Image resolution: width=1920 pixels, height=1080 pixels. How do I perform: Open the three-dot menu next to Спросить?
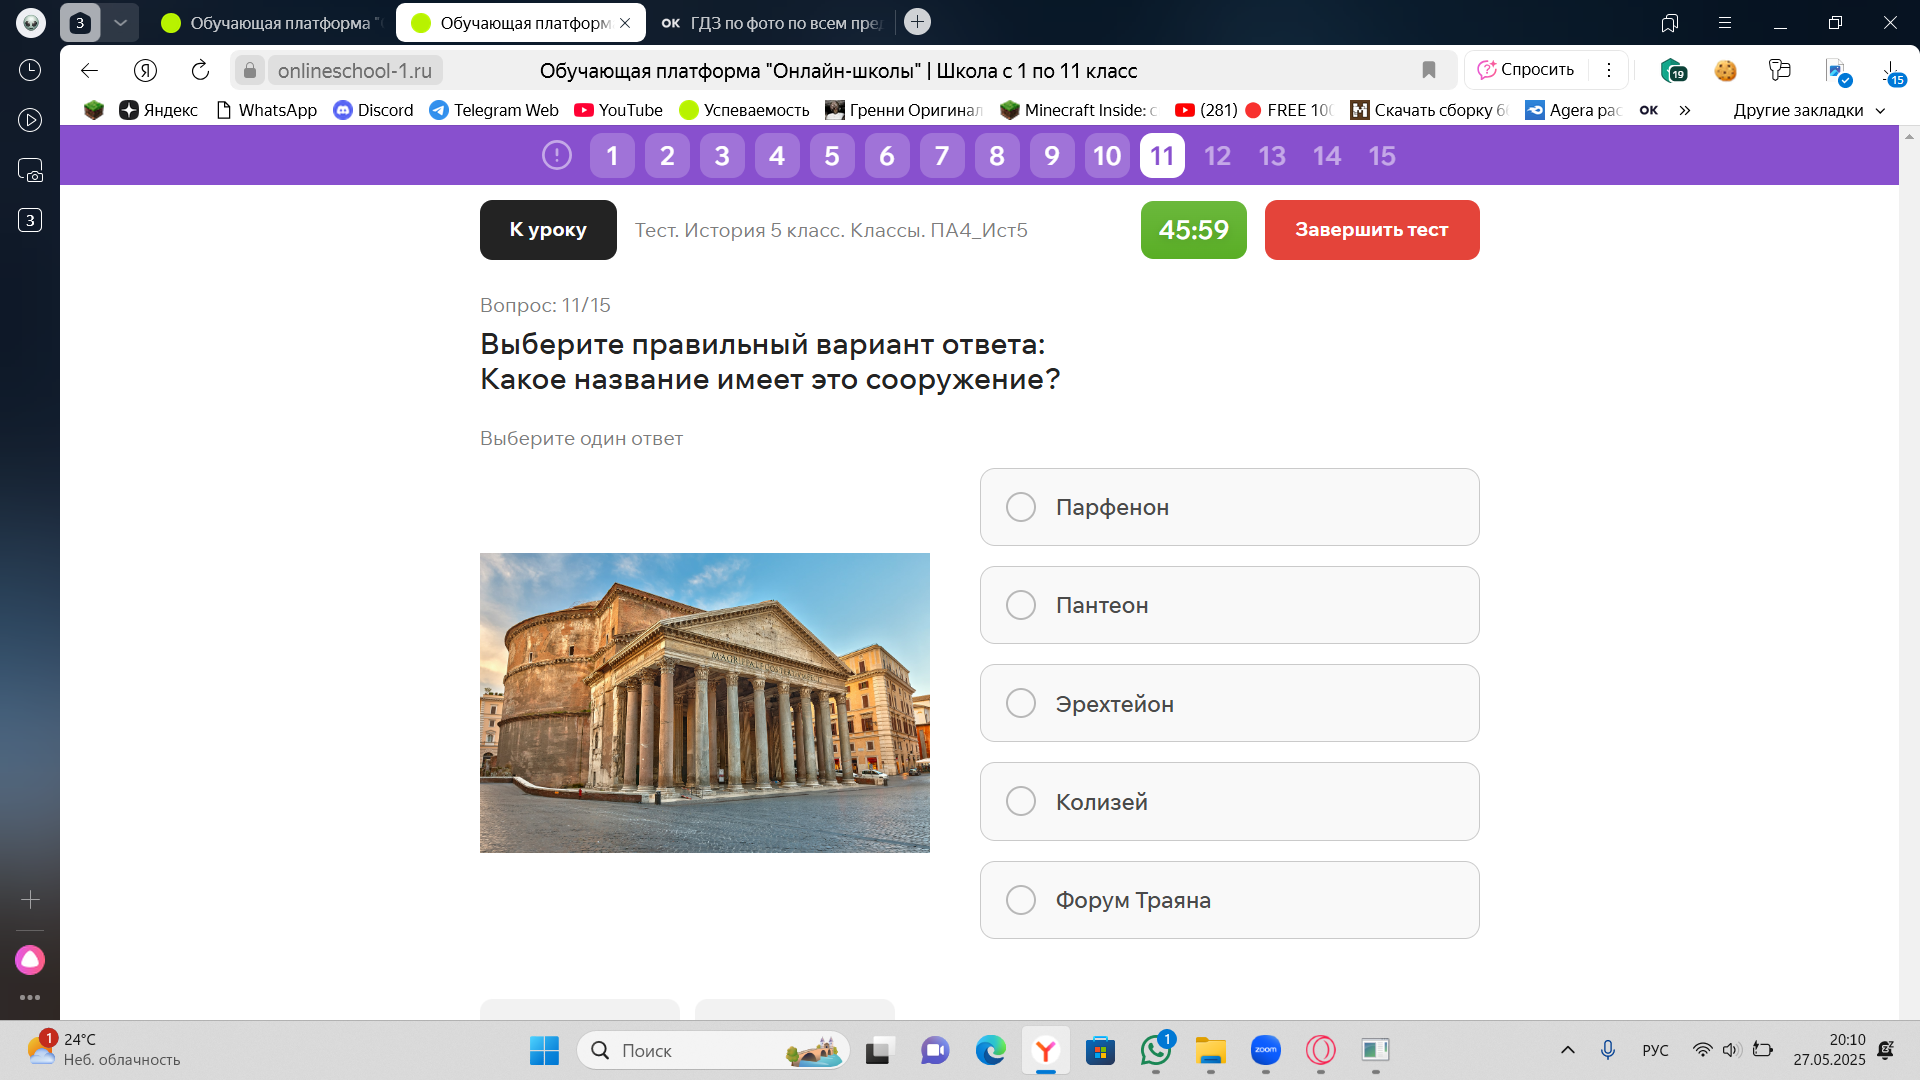click(1609, 70)
